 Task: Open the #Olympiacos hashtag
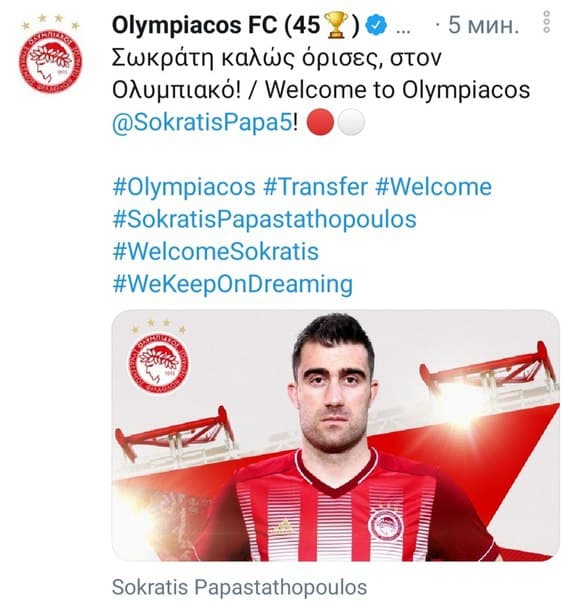click(x=184, y=187)
